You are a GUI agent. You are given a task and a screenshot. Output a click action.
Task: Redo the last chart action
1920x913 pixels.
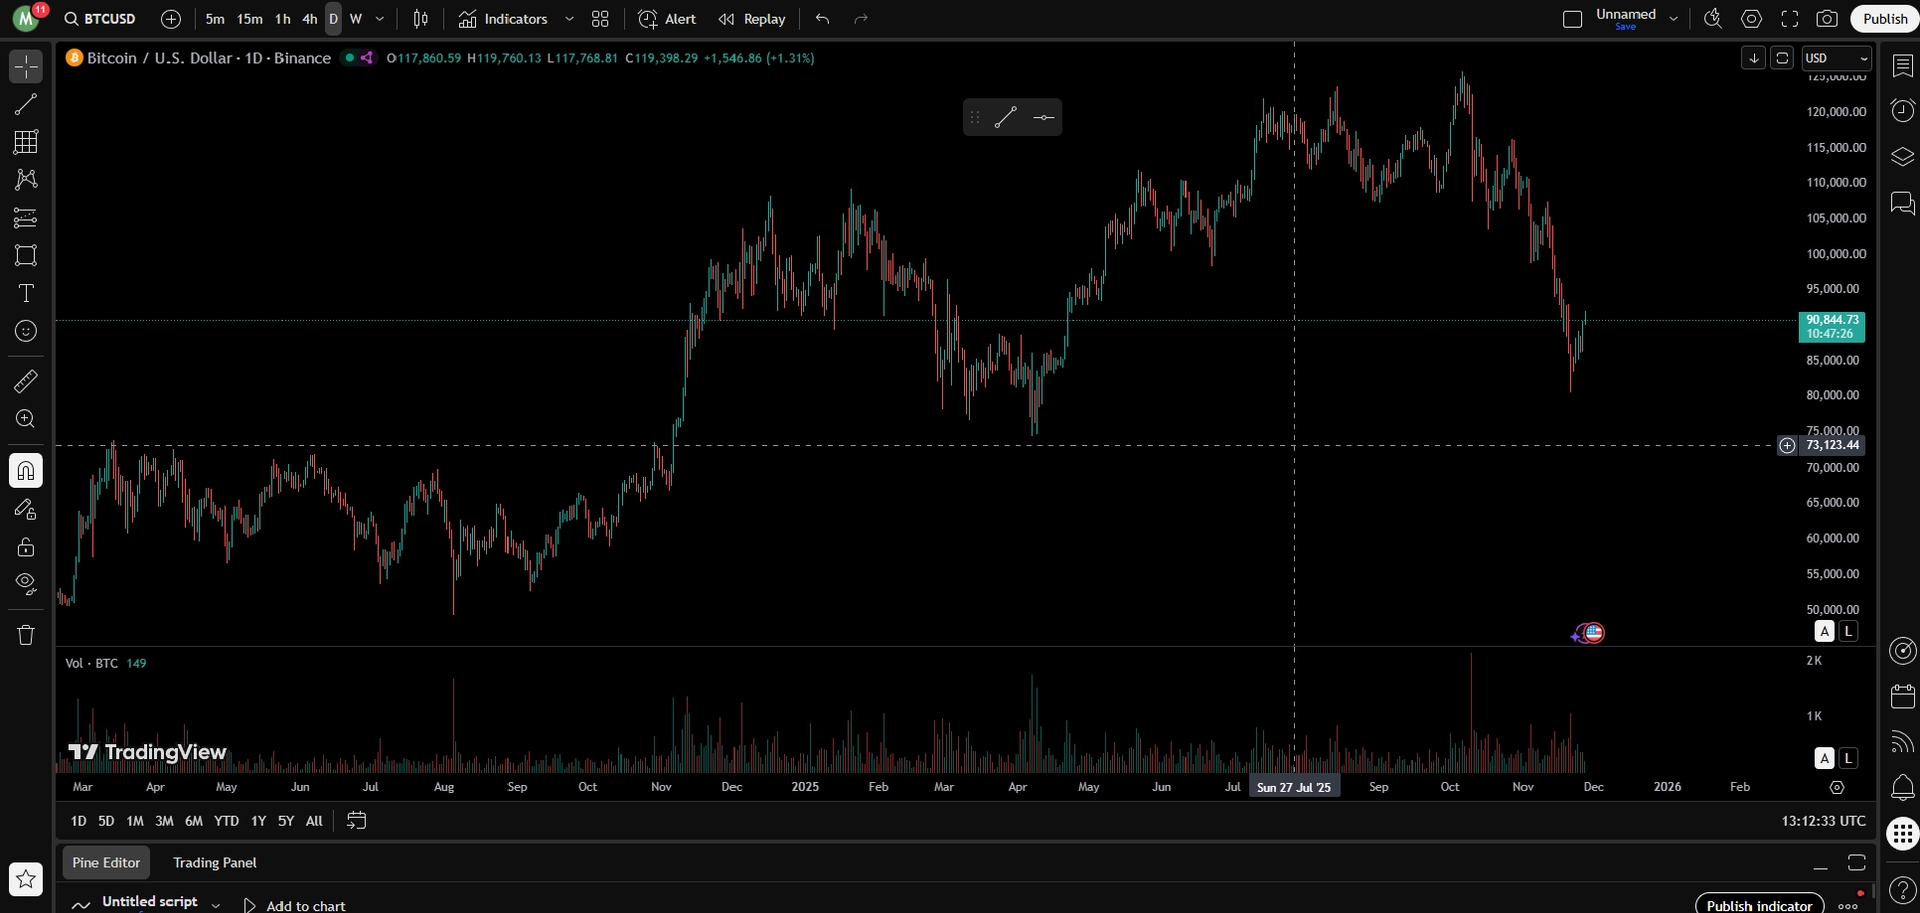pos(861,19)
